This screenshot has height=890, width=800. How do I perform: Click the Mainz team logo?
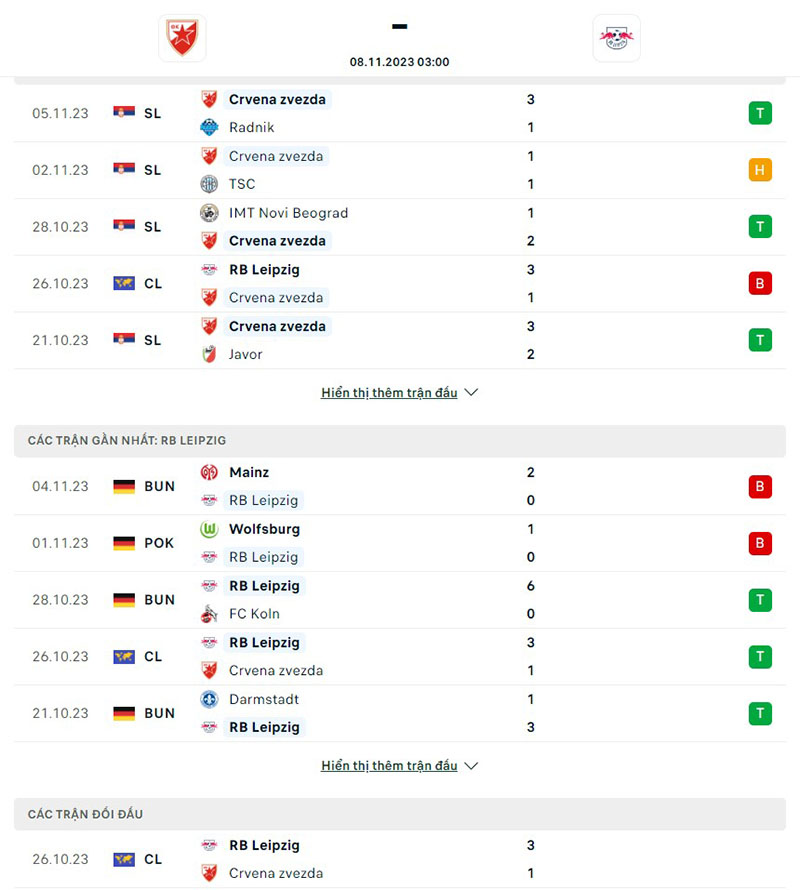[x=209, y=472]
